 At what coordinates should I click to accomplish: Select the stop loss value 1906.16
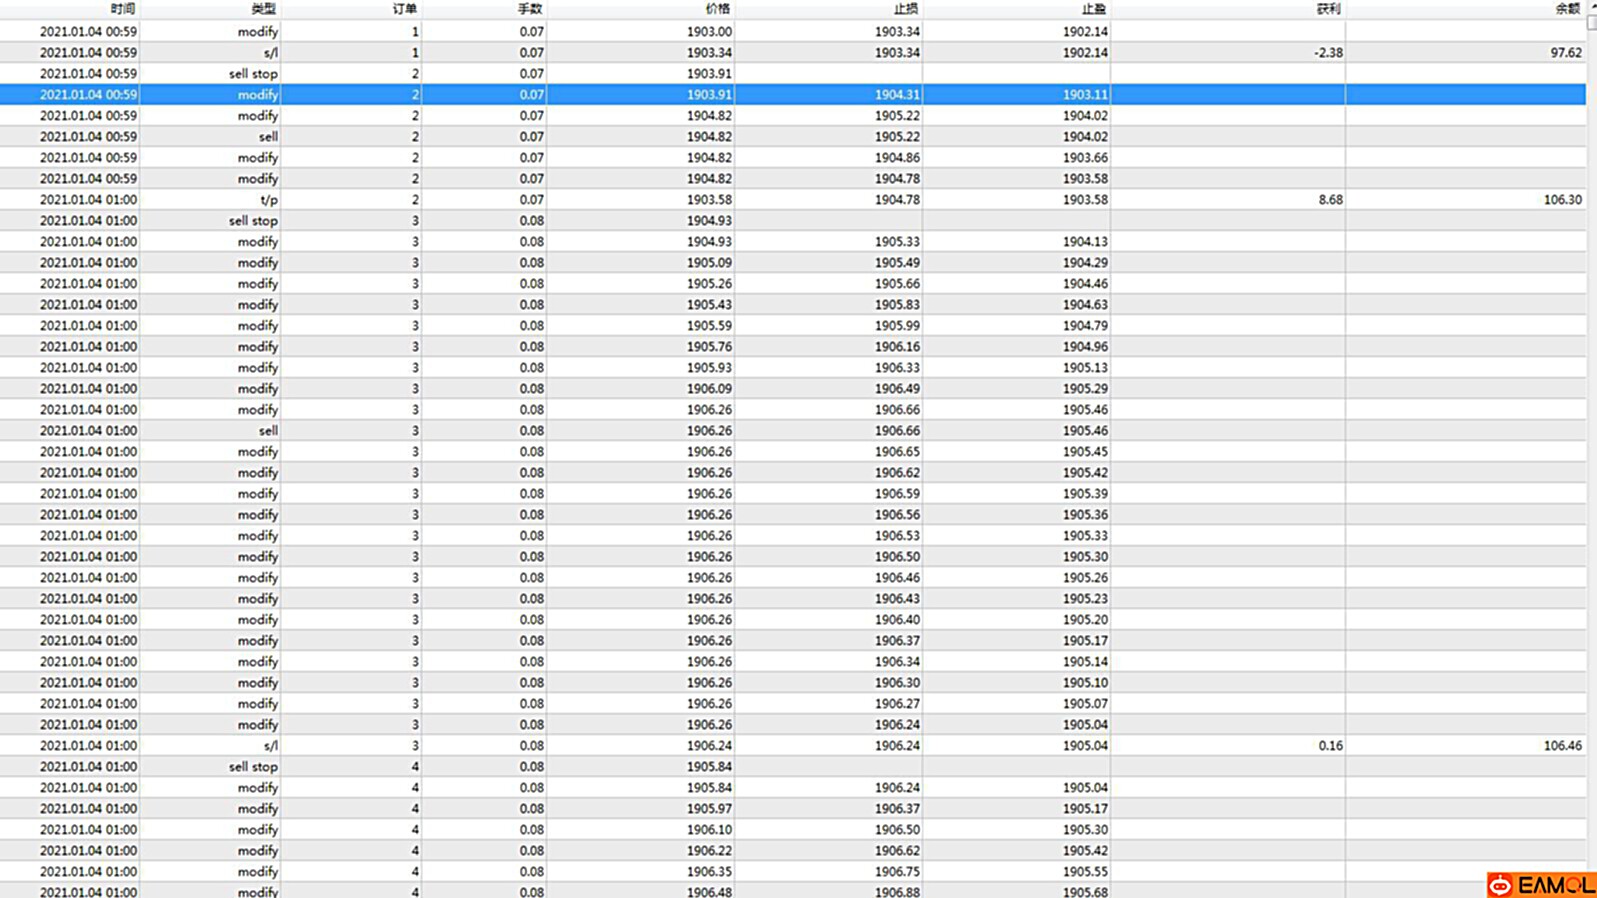897,347
